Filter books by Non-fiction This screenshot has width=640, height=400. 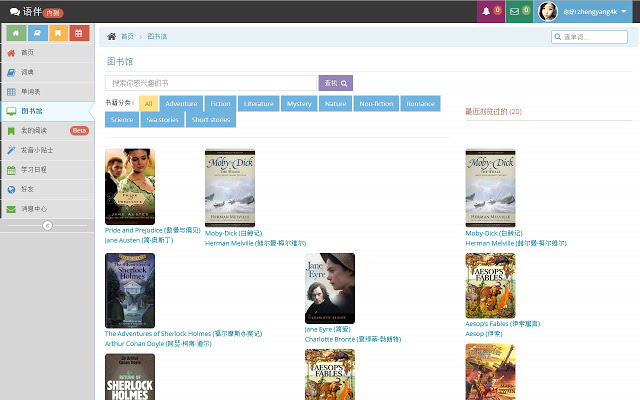376,104
